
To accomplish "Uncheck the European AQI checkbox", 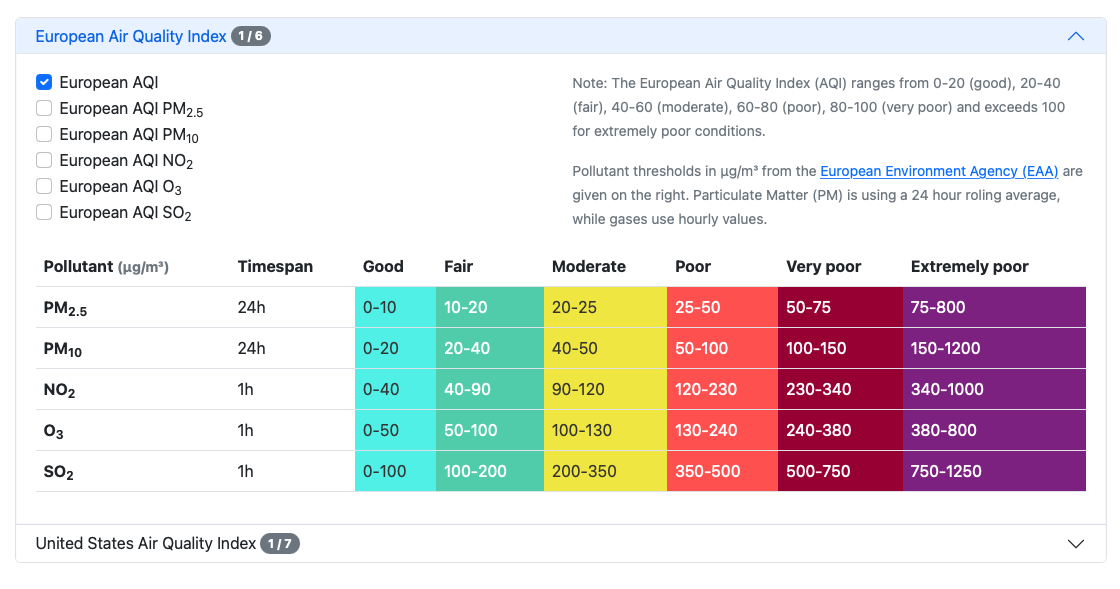I will point(42,82).
